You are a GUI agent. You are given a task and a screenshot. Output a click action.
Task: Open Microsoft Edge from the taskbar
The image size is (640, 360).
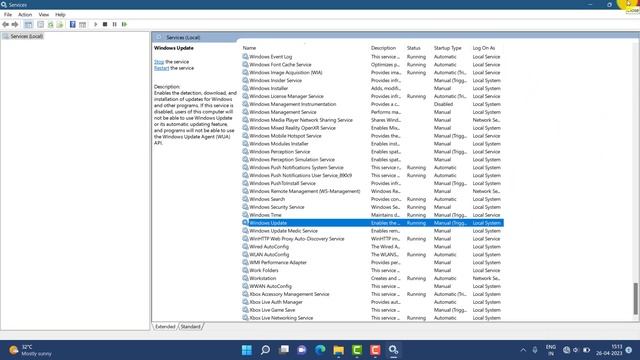[320, 350]
